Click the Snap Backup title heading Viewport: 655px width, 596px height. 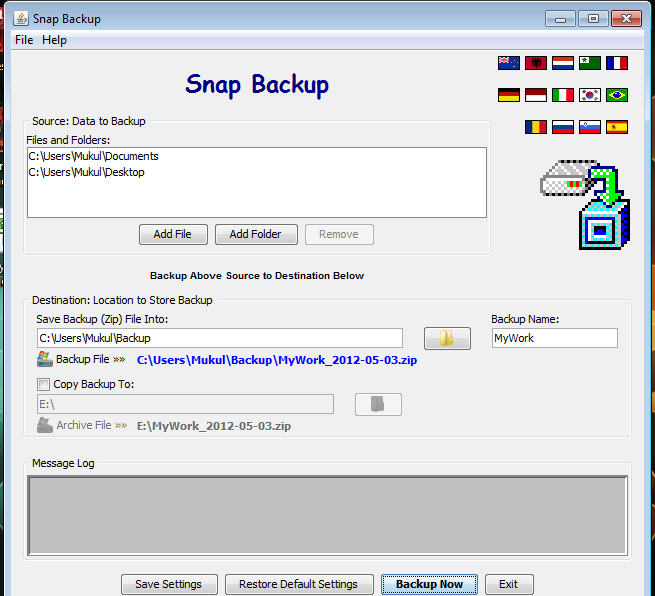pos(257,85)
